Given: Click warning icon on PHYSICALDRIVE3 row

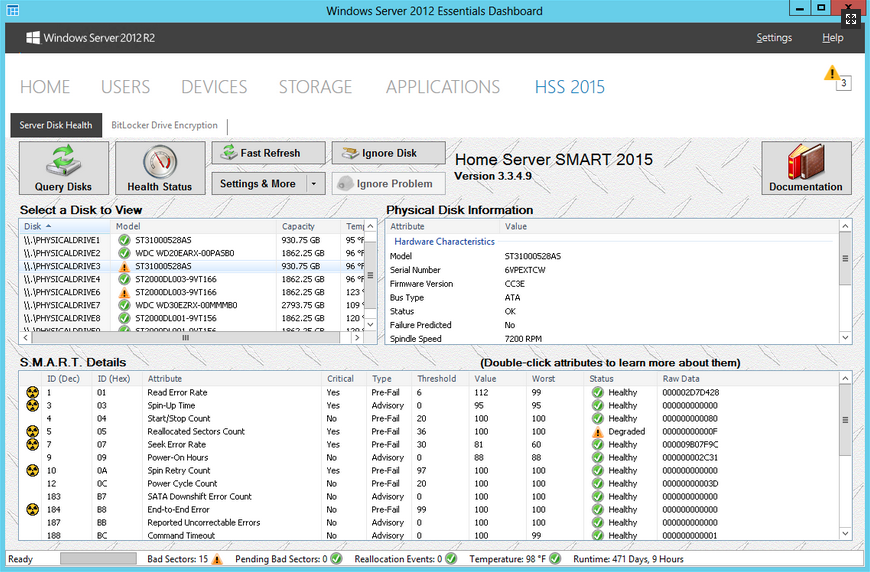Looking at the screenshot, I should click(124, 266).
